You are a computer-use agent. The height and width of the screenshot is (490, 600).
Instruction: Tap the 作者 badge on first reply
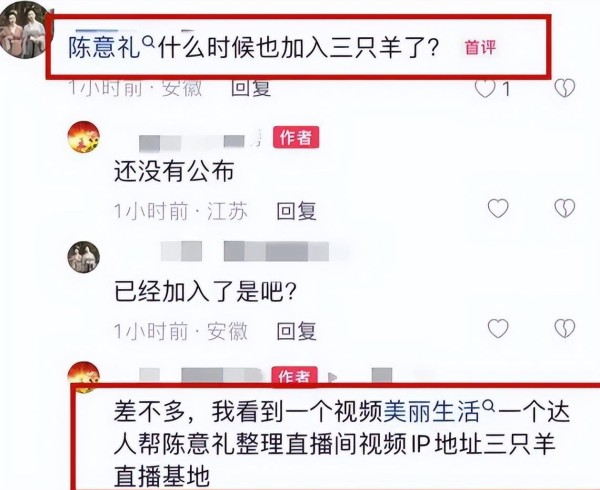296,137
